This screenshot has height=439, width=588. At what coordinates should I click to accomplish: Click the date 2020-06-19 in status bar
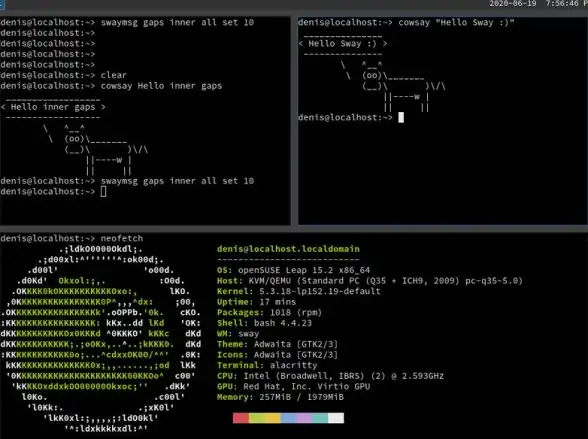(513, 4)
